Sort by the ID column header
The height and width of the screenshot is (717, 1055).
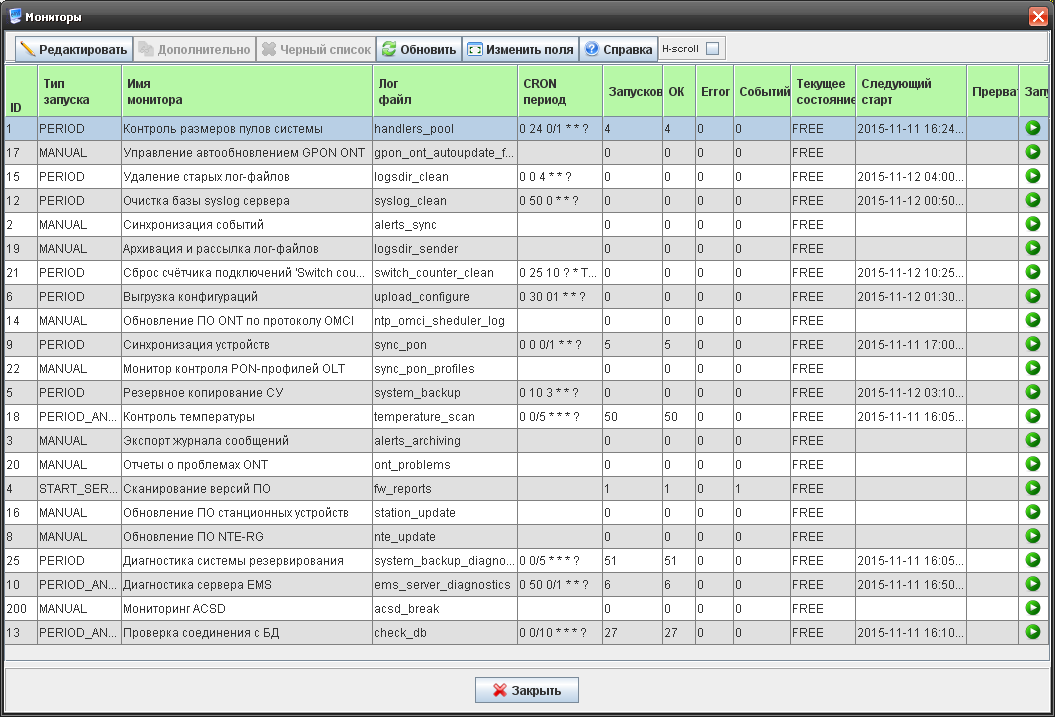pos(22,91)
